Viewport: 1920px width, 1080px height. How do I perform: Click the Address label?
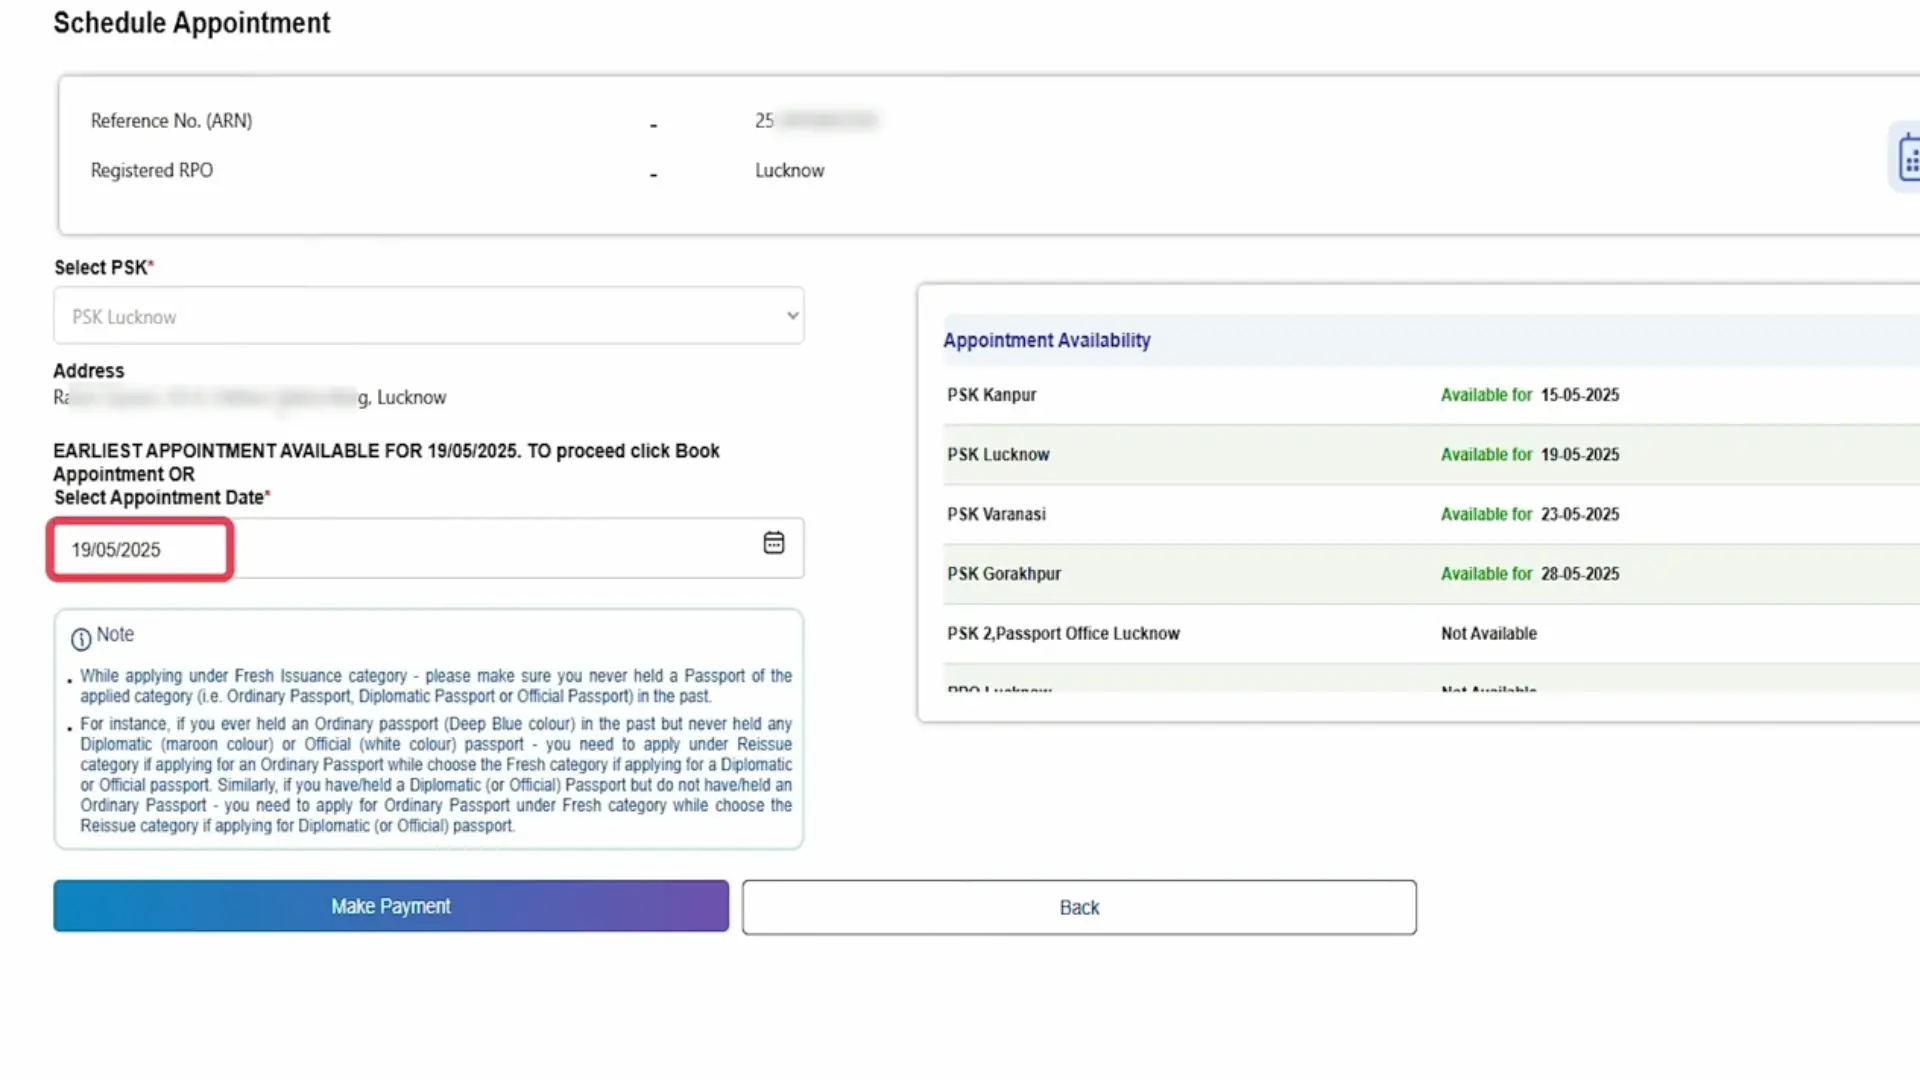pyautogui.click(x=89, y=371)
